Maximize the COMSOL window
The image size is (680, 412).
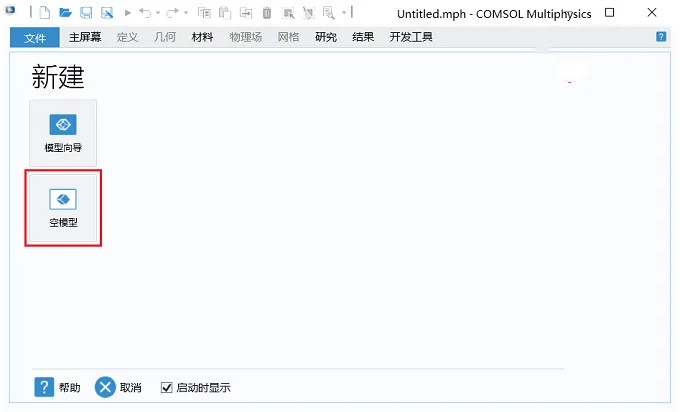609,13
